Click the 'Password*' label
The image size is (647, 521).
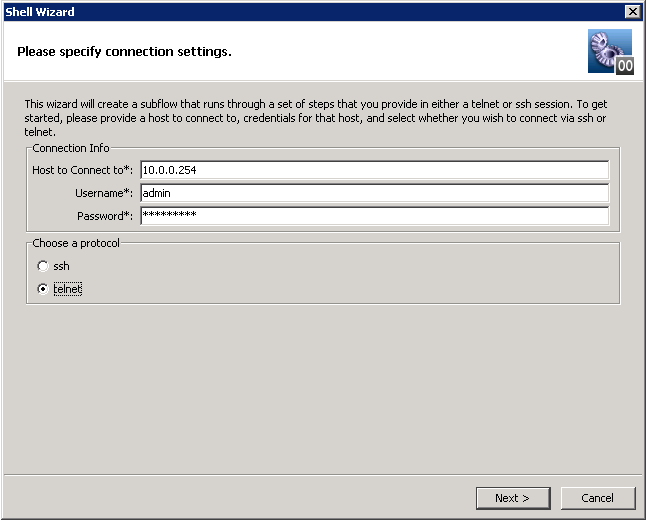point(105,216)
